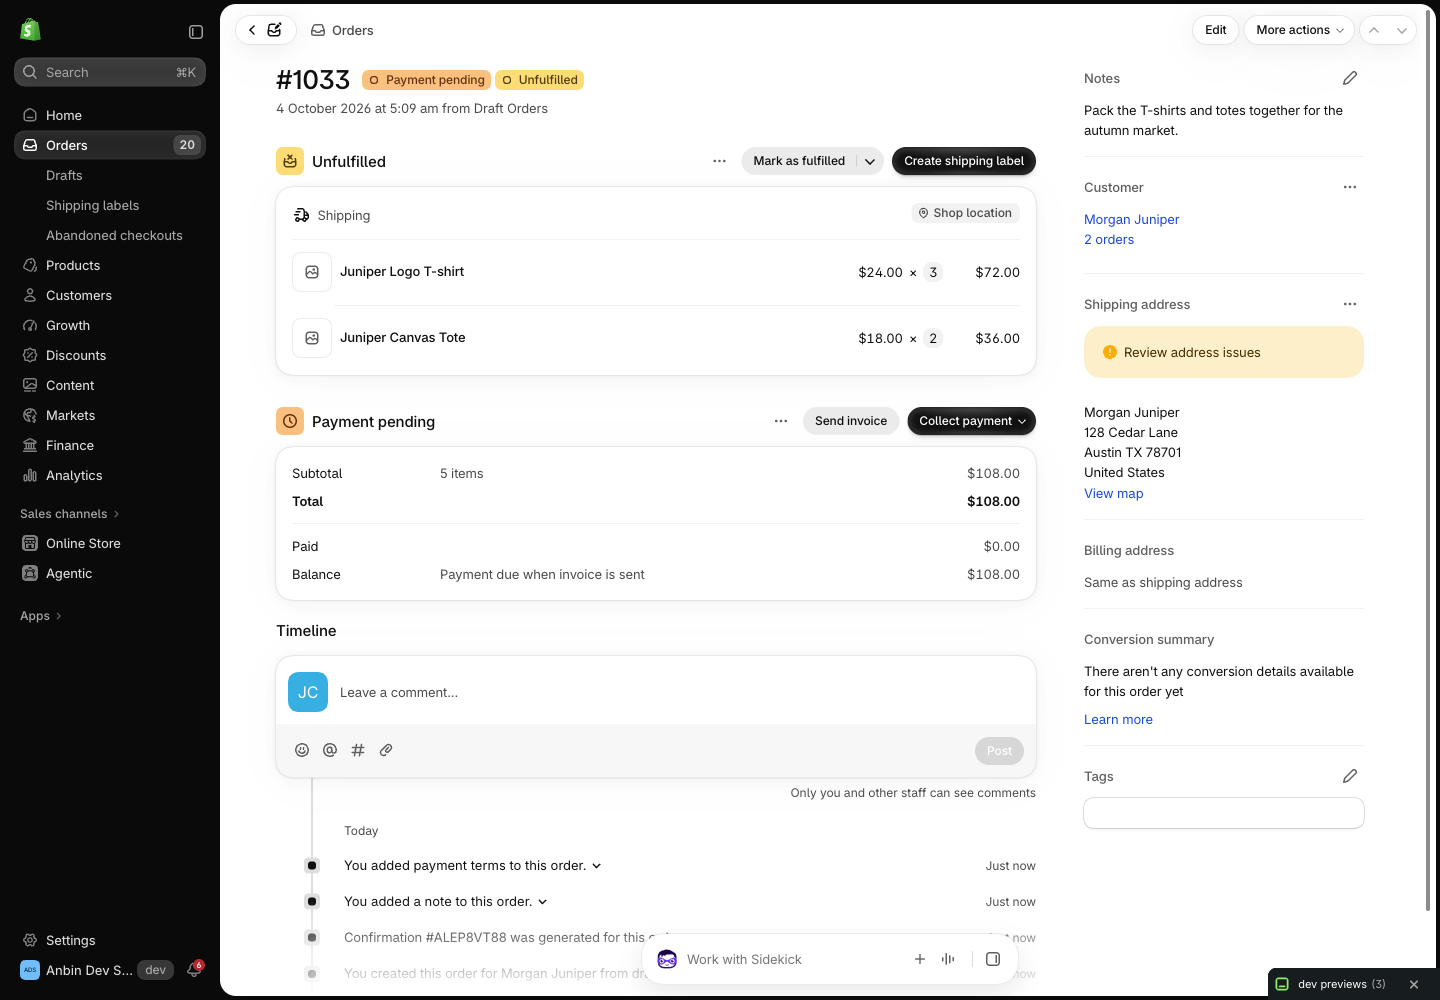
Task: Open the Collect payment dropdown
Action: point(971,421)
